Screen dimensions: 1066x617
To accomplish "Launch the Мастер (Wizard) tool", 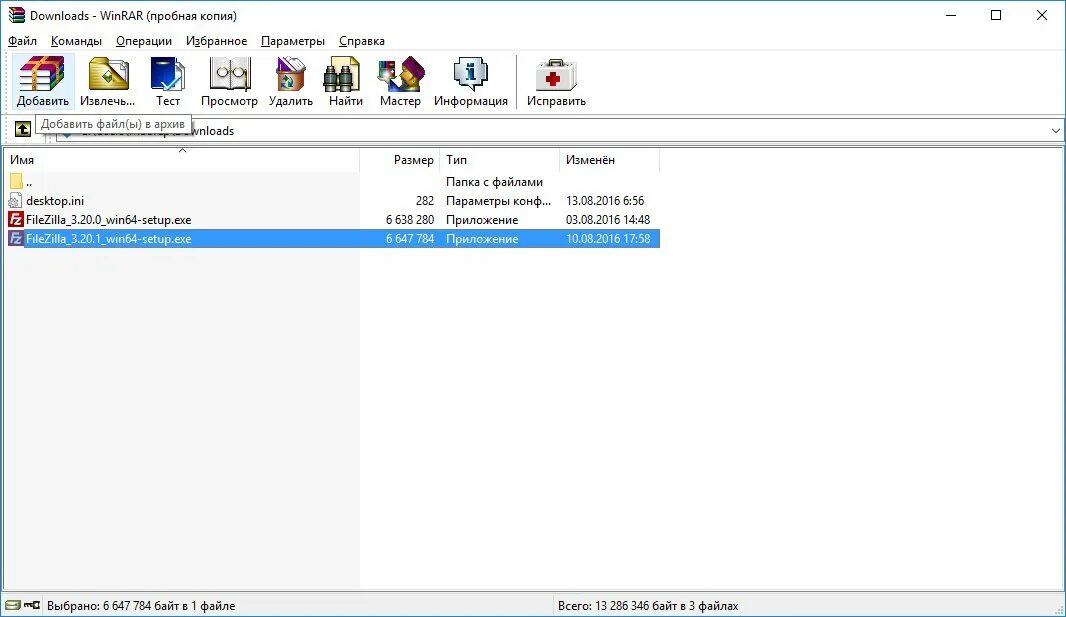I will click(x=400, y=81).
